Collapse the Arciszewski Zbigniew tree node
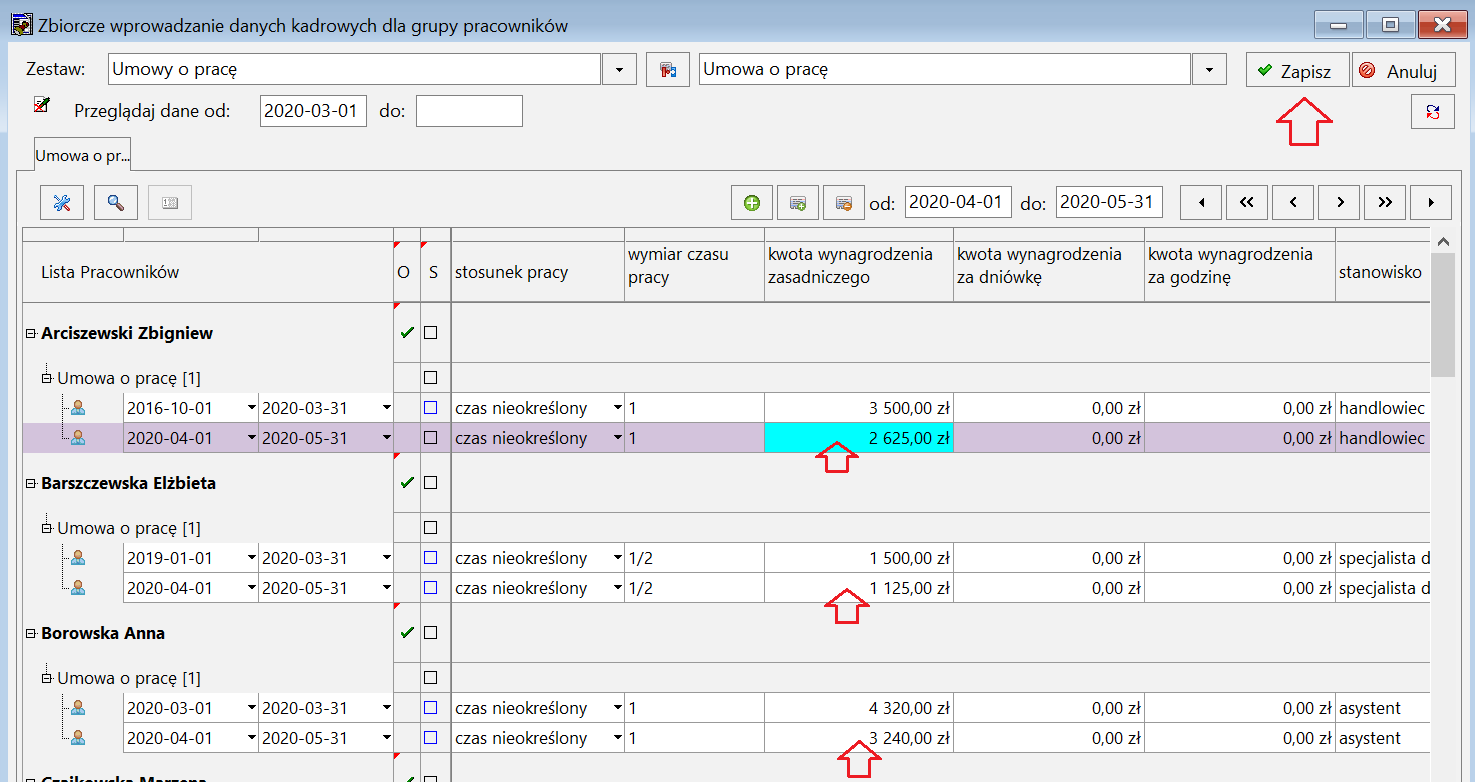1475x782 pixels. coord(31,333)
